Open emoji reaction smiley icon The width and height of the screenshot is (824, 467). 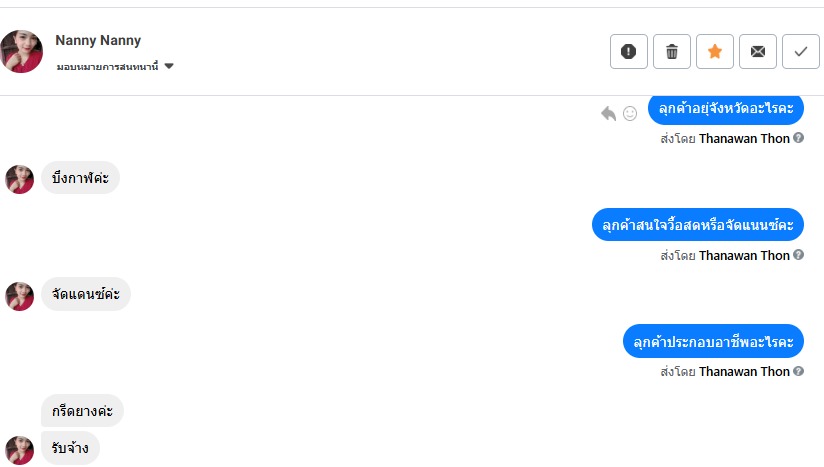[x=630, y=113]
